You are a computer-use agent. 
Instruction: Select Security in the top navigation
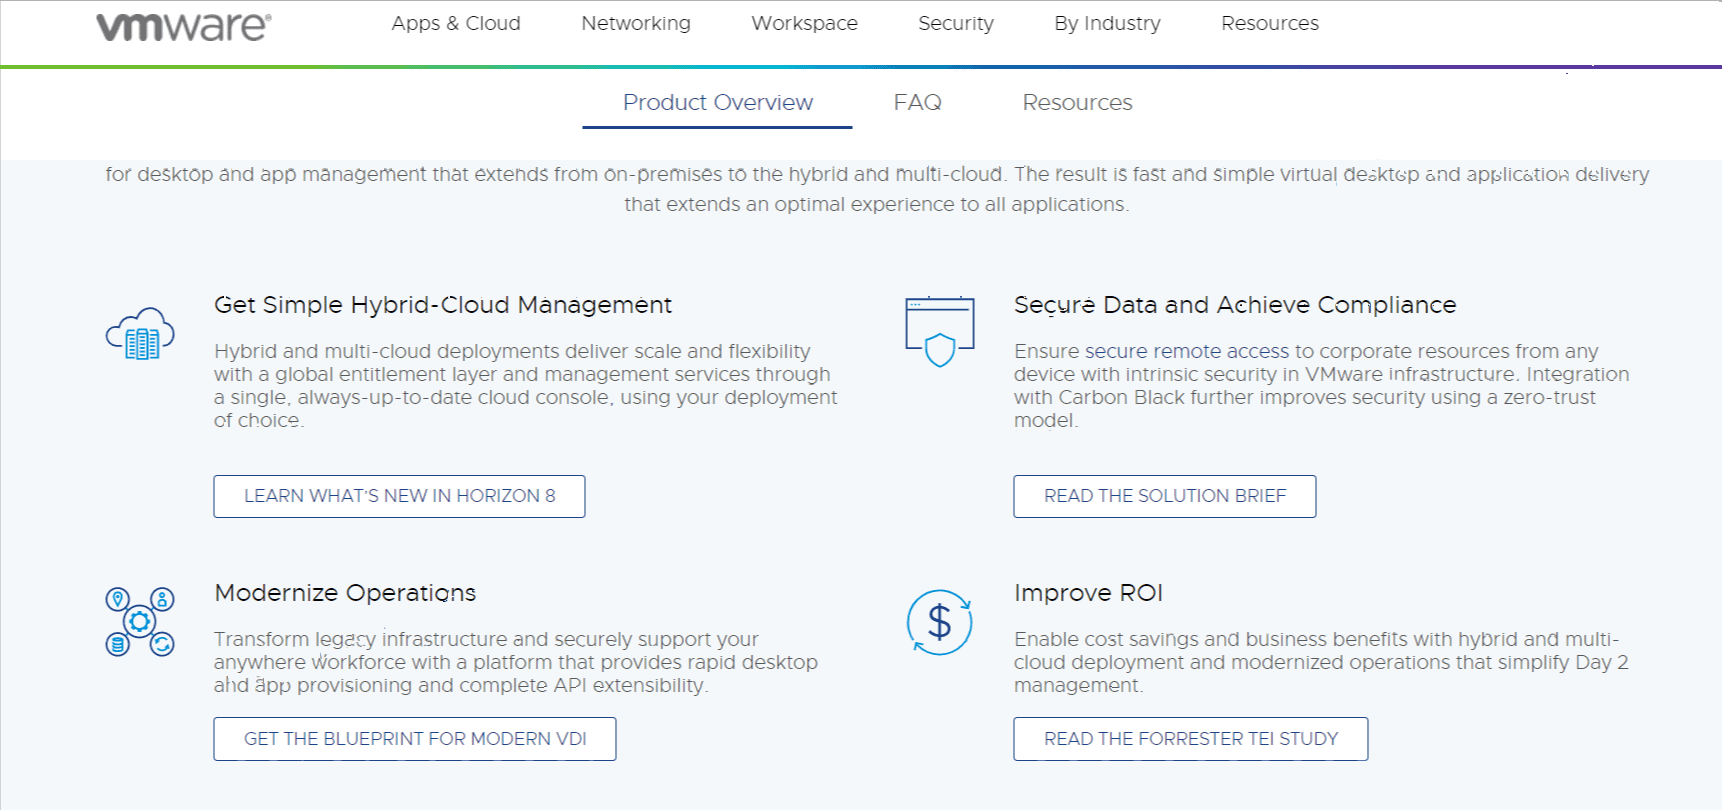point(956,23)
